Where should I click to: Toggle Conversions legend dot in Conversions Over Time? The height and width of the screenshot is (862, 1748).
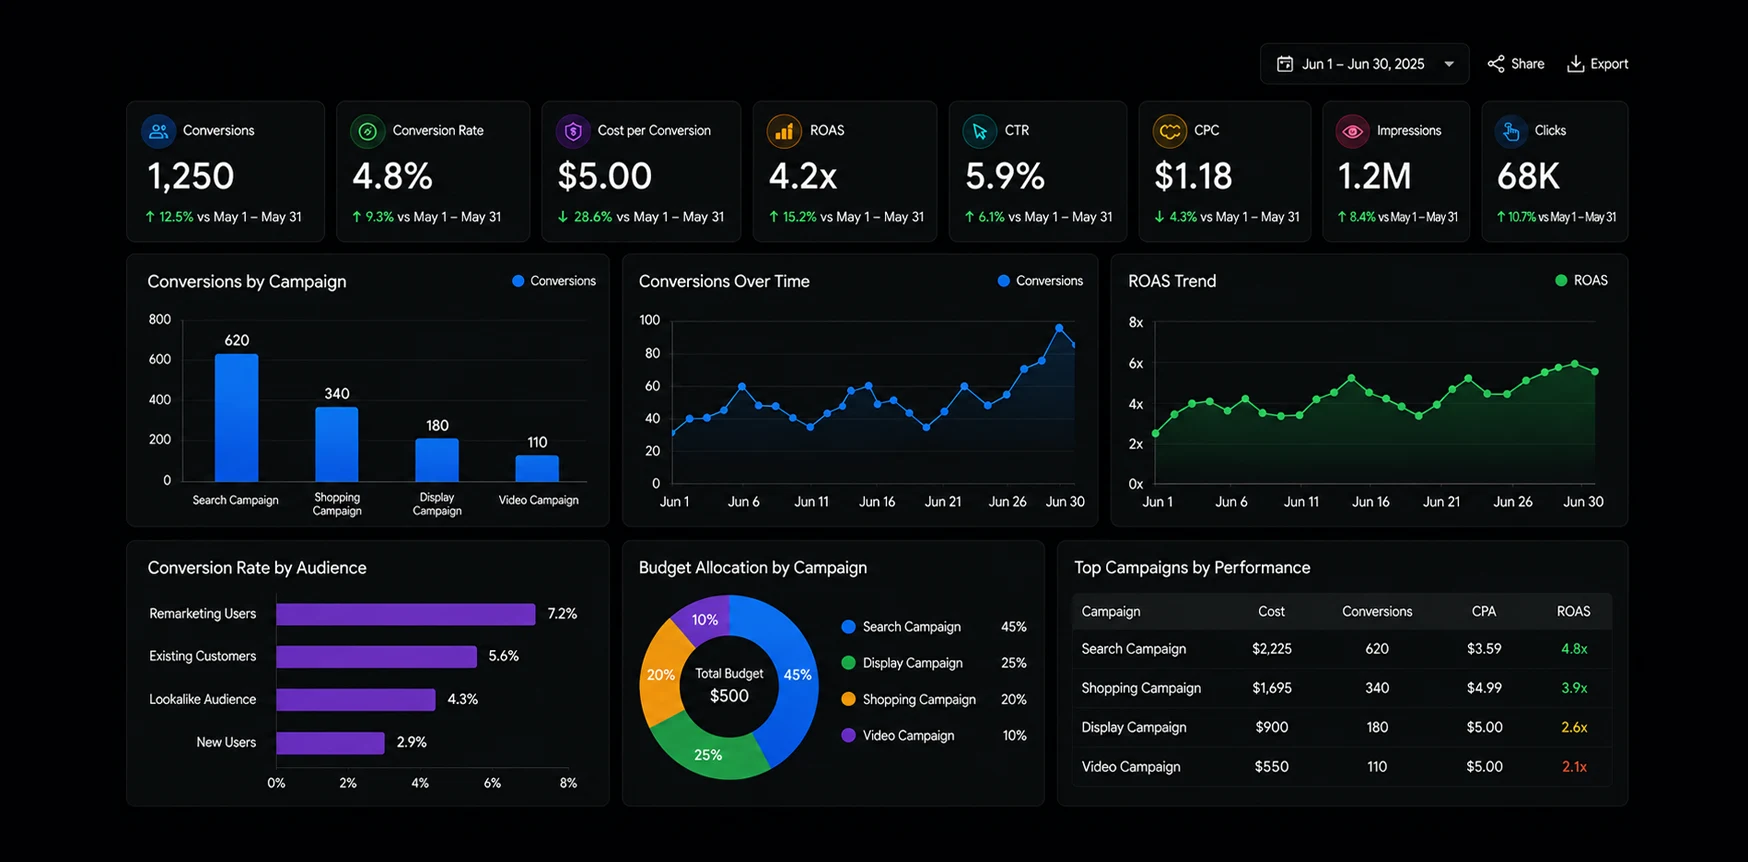coord(1003,281)
